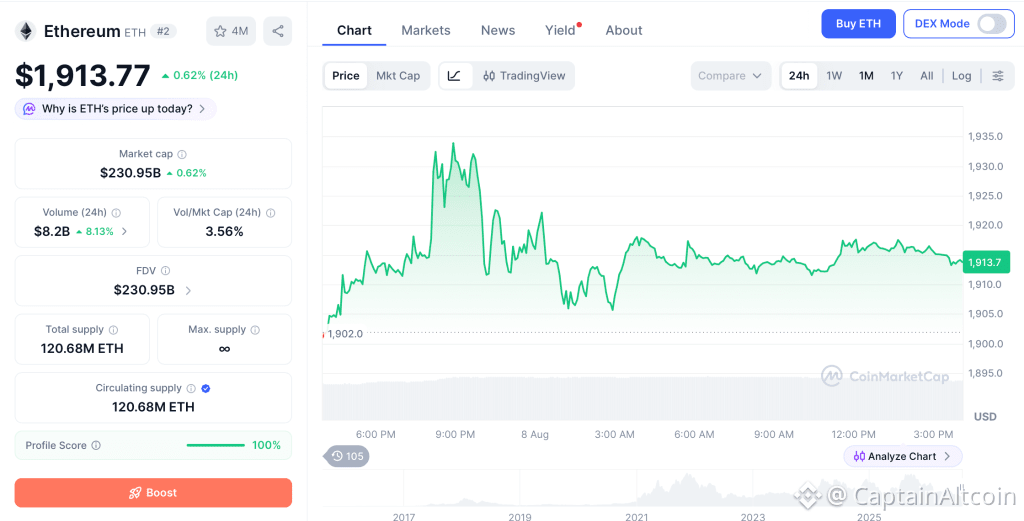This screenshot has height=521, width=1024.
Task: Select the 1W time range
Action: pyautogui.click(x=834, y=76)
